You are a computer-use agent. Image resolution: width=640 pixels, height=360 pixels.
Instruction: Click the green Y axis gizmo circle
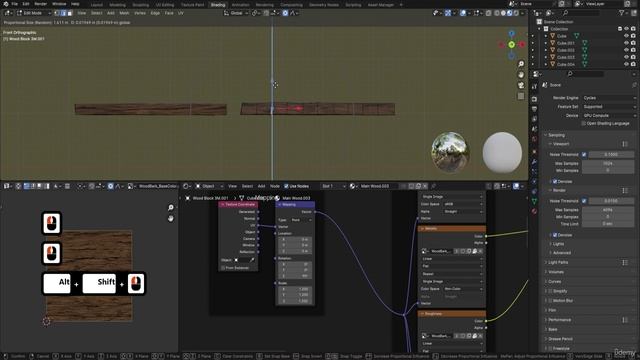[511, 44]
